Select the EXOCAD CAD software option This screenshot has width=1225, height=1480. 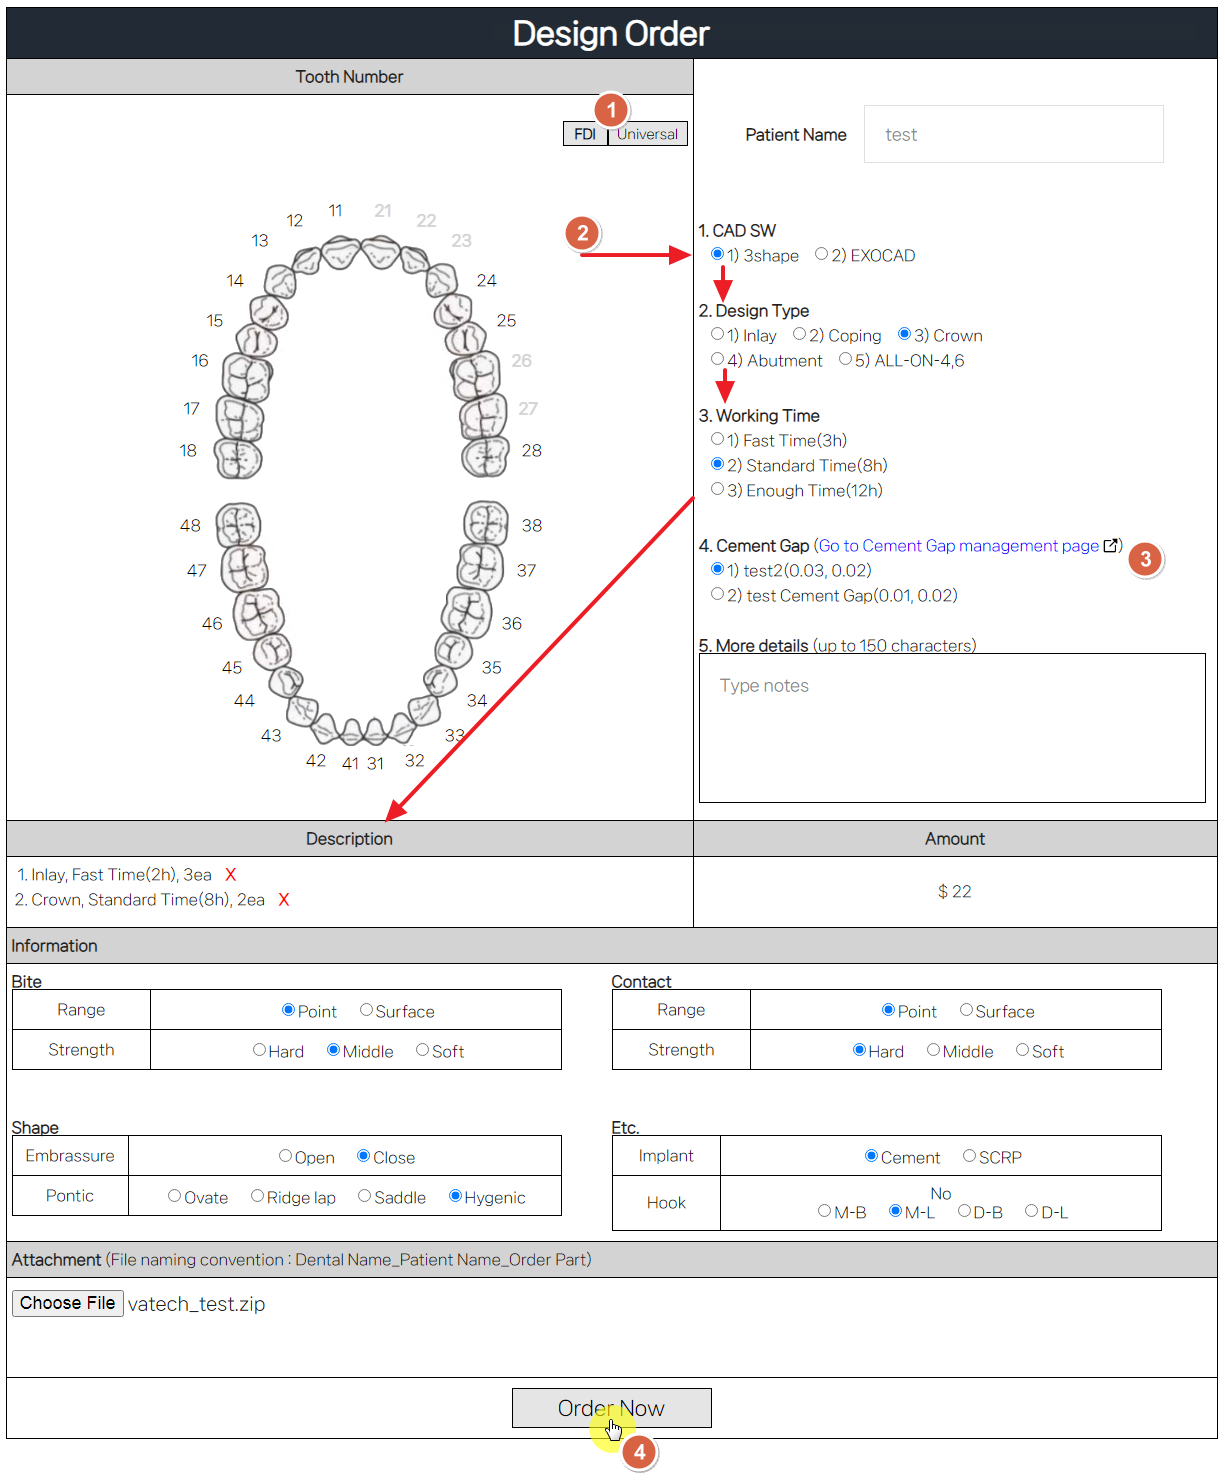(822, 255)
